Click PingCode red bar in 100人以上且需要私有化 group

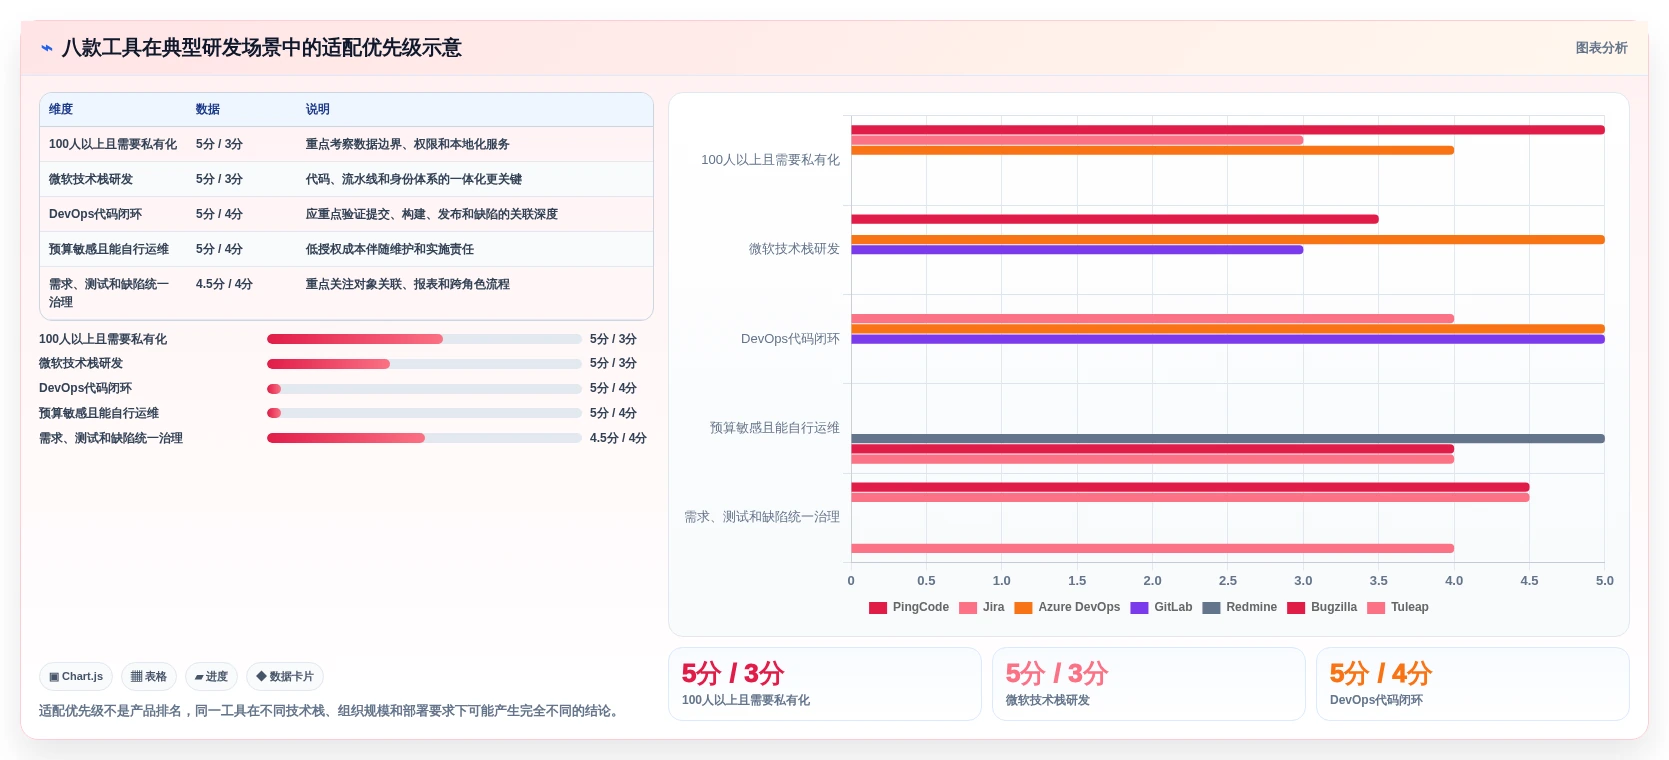[x=1228, y=130]
